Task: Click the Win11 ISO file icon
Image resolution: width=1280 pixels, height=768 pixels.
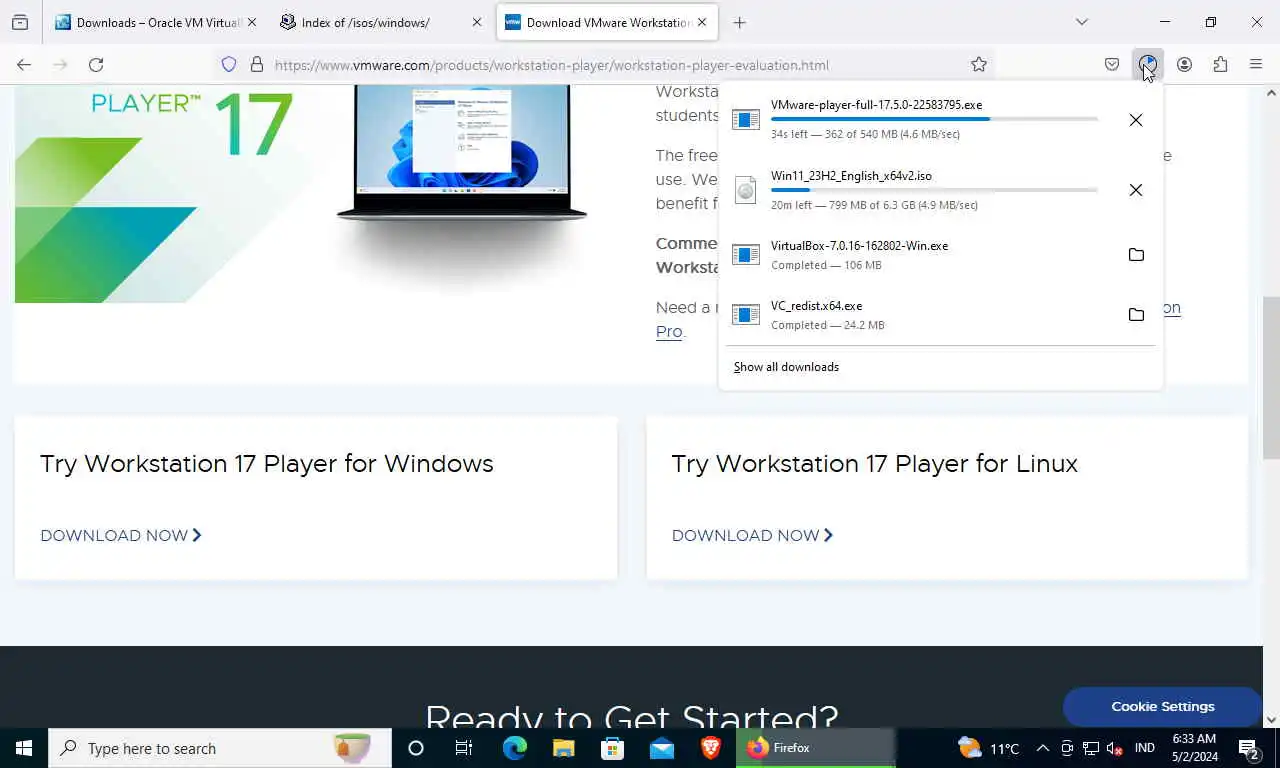Action: [x=746, y=190]
